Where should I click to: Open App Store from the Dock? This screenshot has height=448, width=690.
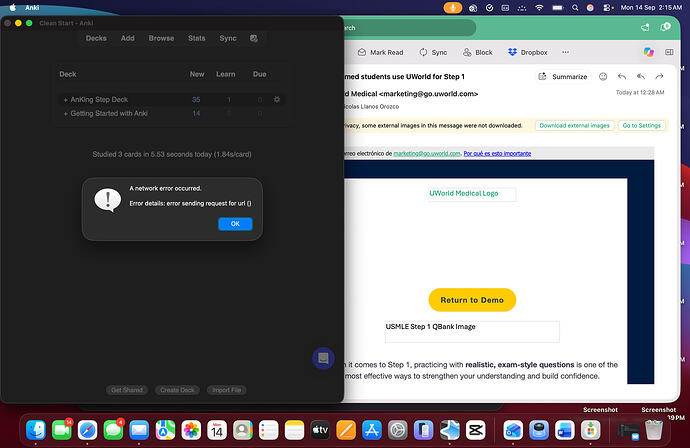coord(372,430)
